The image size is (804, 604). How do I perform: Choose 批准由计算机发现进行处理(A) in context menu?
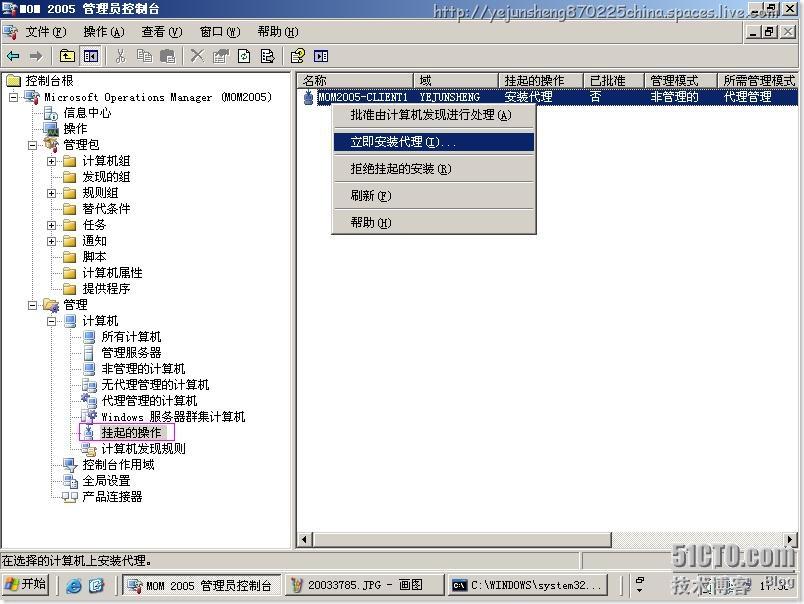pyautogui.click(x=434, y=115)
